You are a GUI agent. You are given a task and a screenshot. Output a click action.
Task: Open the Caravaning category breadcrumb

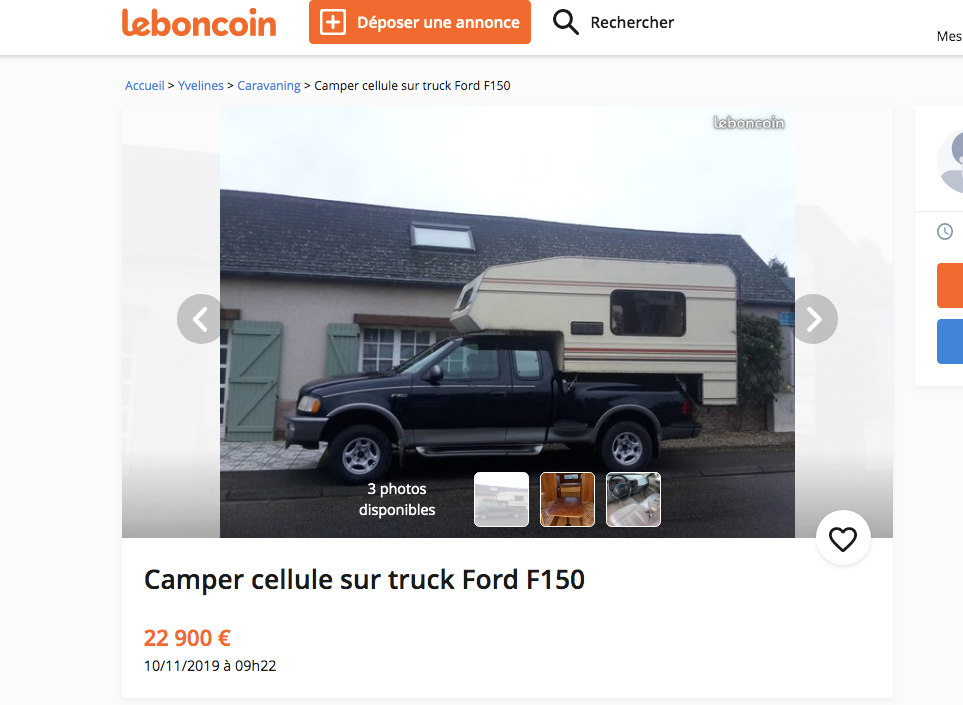click(x=269, y=85)
